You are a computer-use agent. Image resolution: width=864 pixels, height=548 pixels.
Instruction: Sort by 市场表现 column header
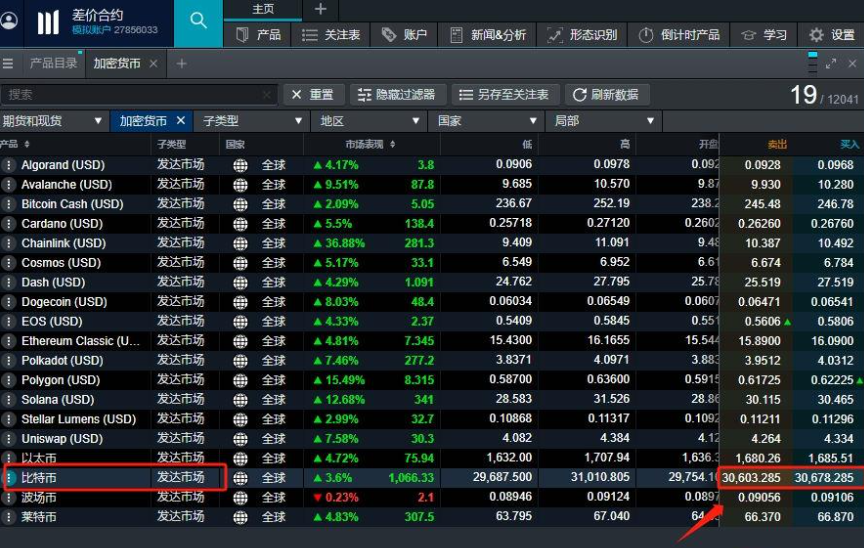pos(370,144)
